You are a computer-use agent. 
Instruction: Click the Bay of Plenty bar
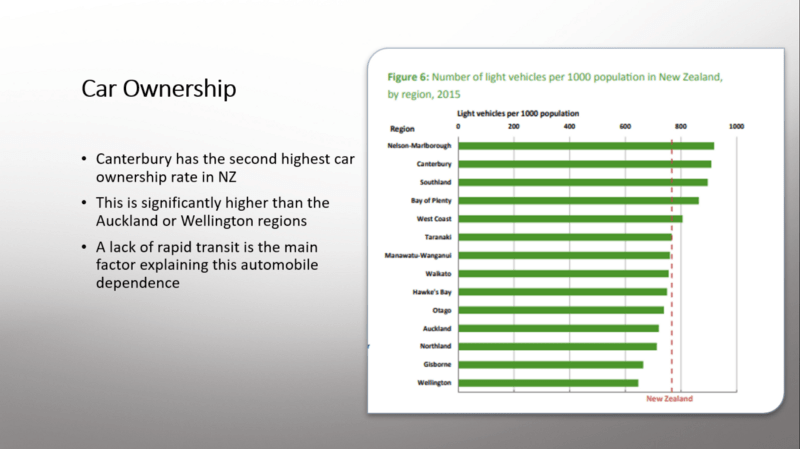coord(578,200)
